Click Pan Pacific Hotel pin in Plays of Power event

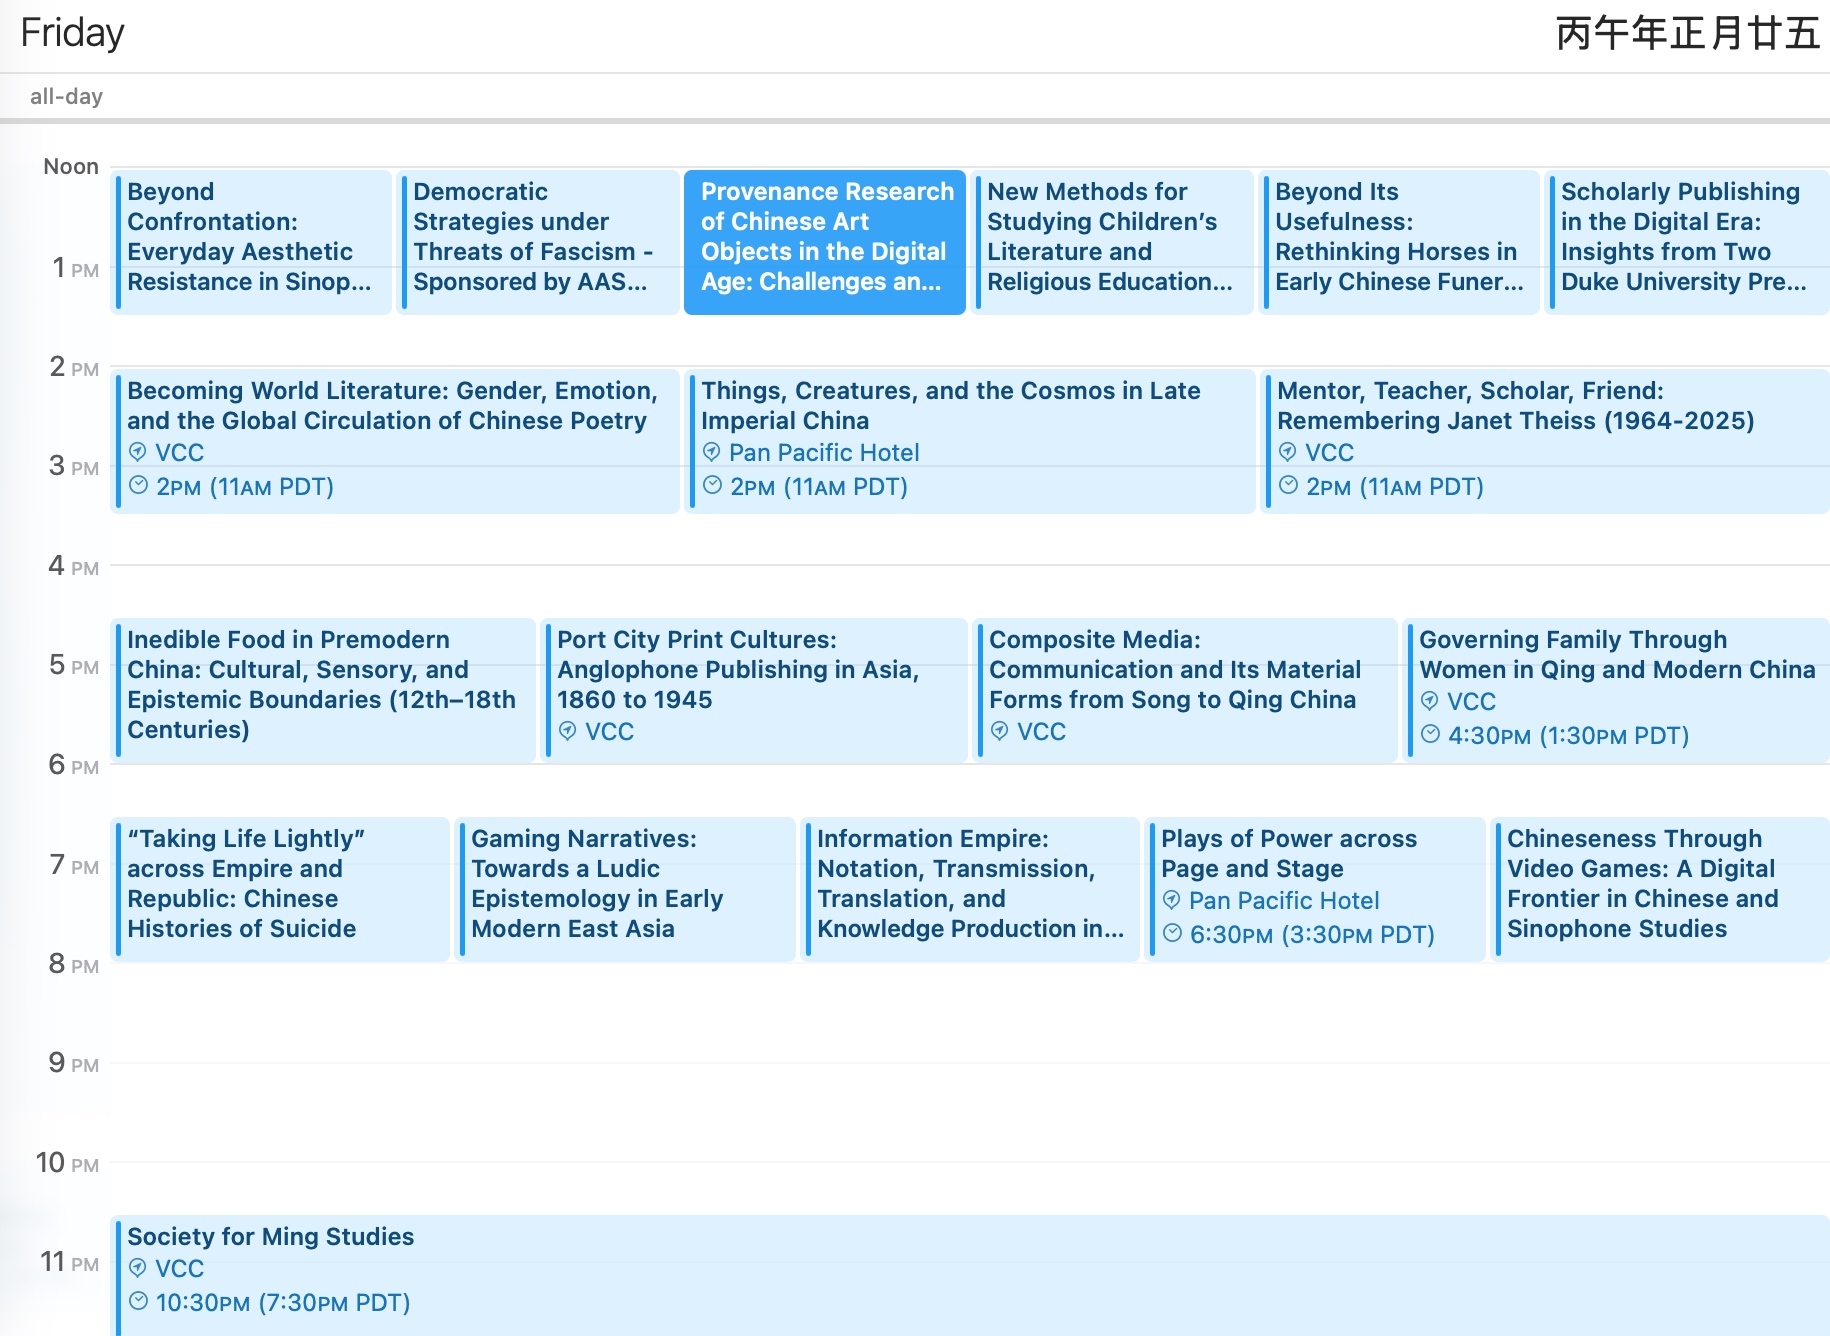coord(1172,900)
